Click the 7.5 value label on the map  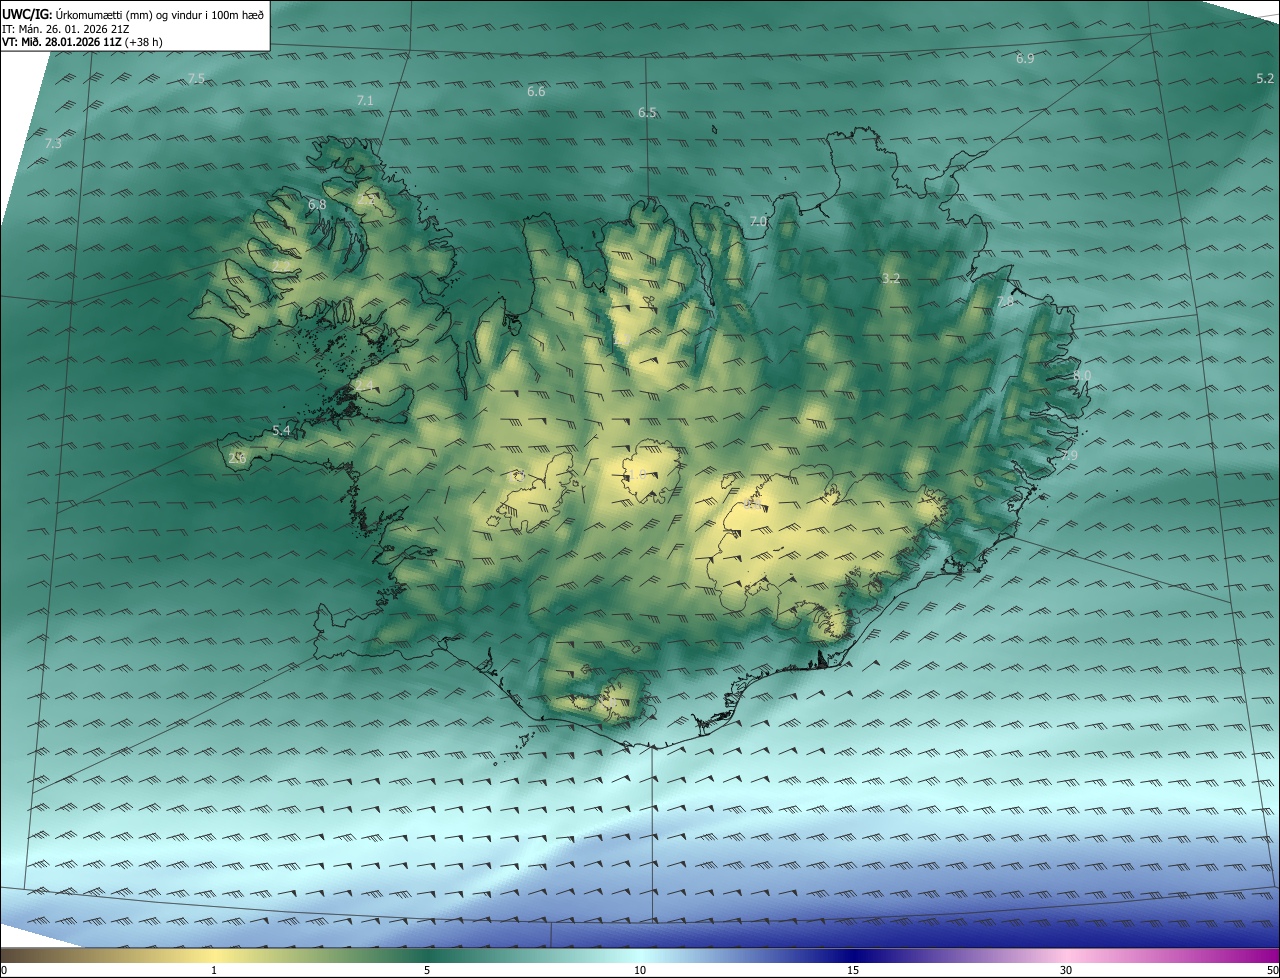[196, 78]
